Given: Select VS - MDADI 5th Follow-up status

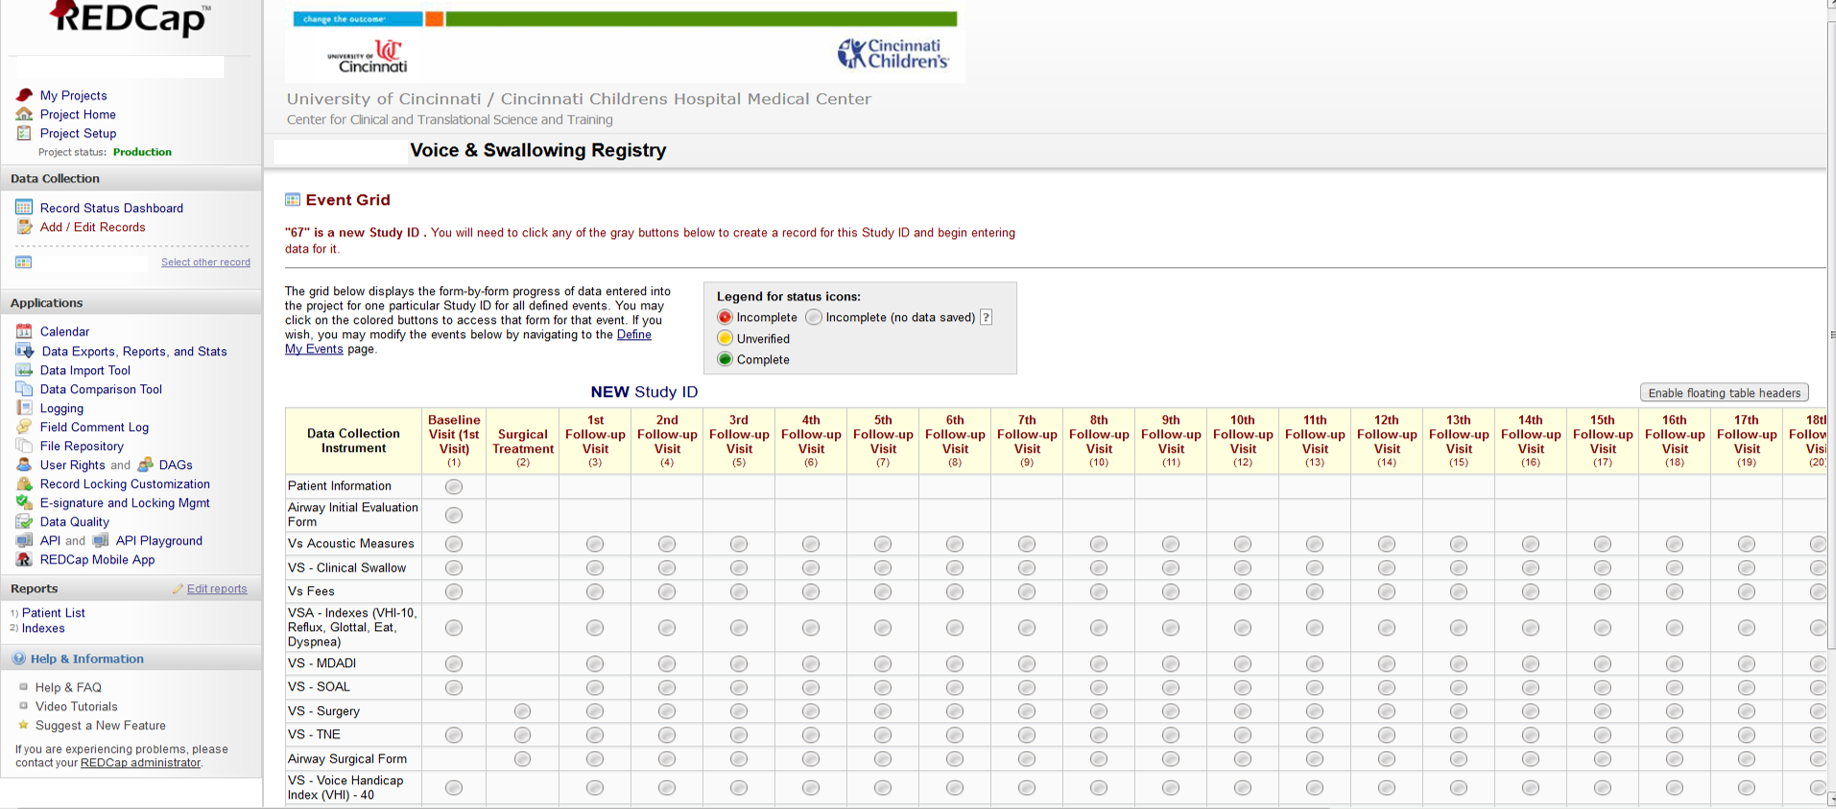Looking at the screenshot, I should (883, 664).
